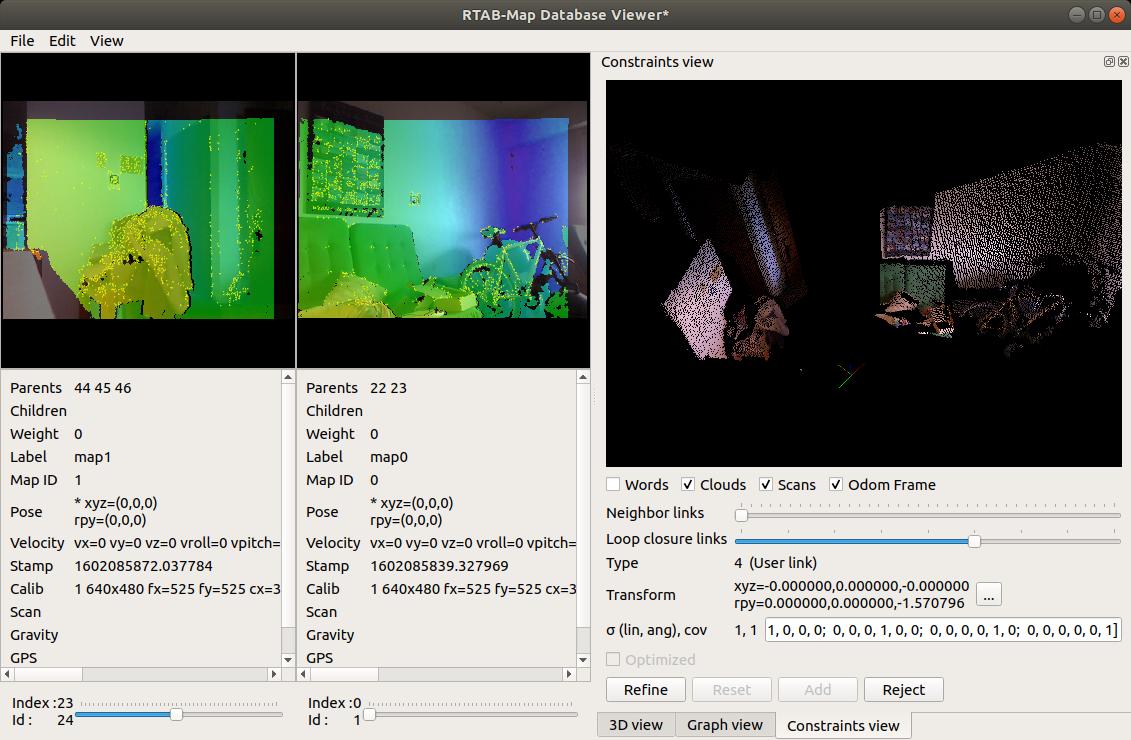Click the right info panel scroll-left arrow
The width and height of the screenshot is (1131, 740).
(304, 675)
